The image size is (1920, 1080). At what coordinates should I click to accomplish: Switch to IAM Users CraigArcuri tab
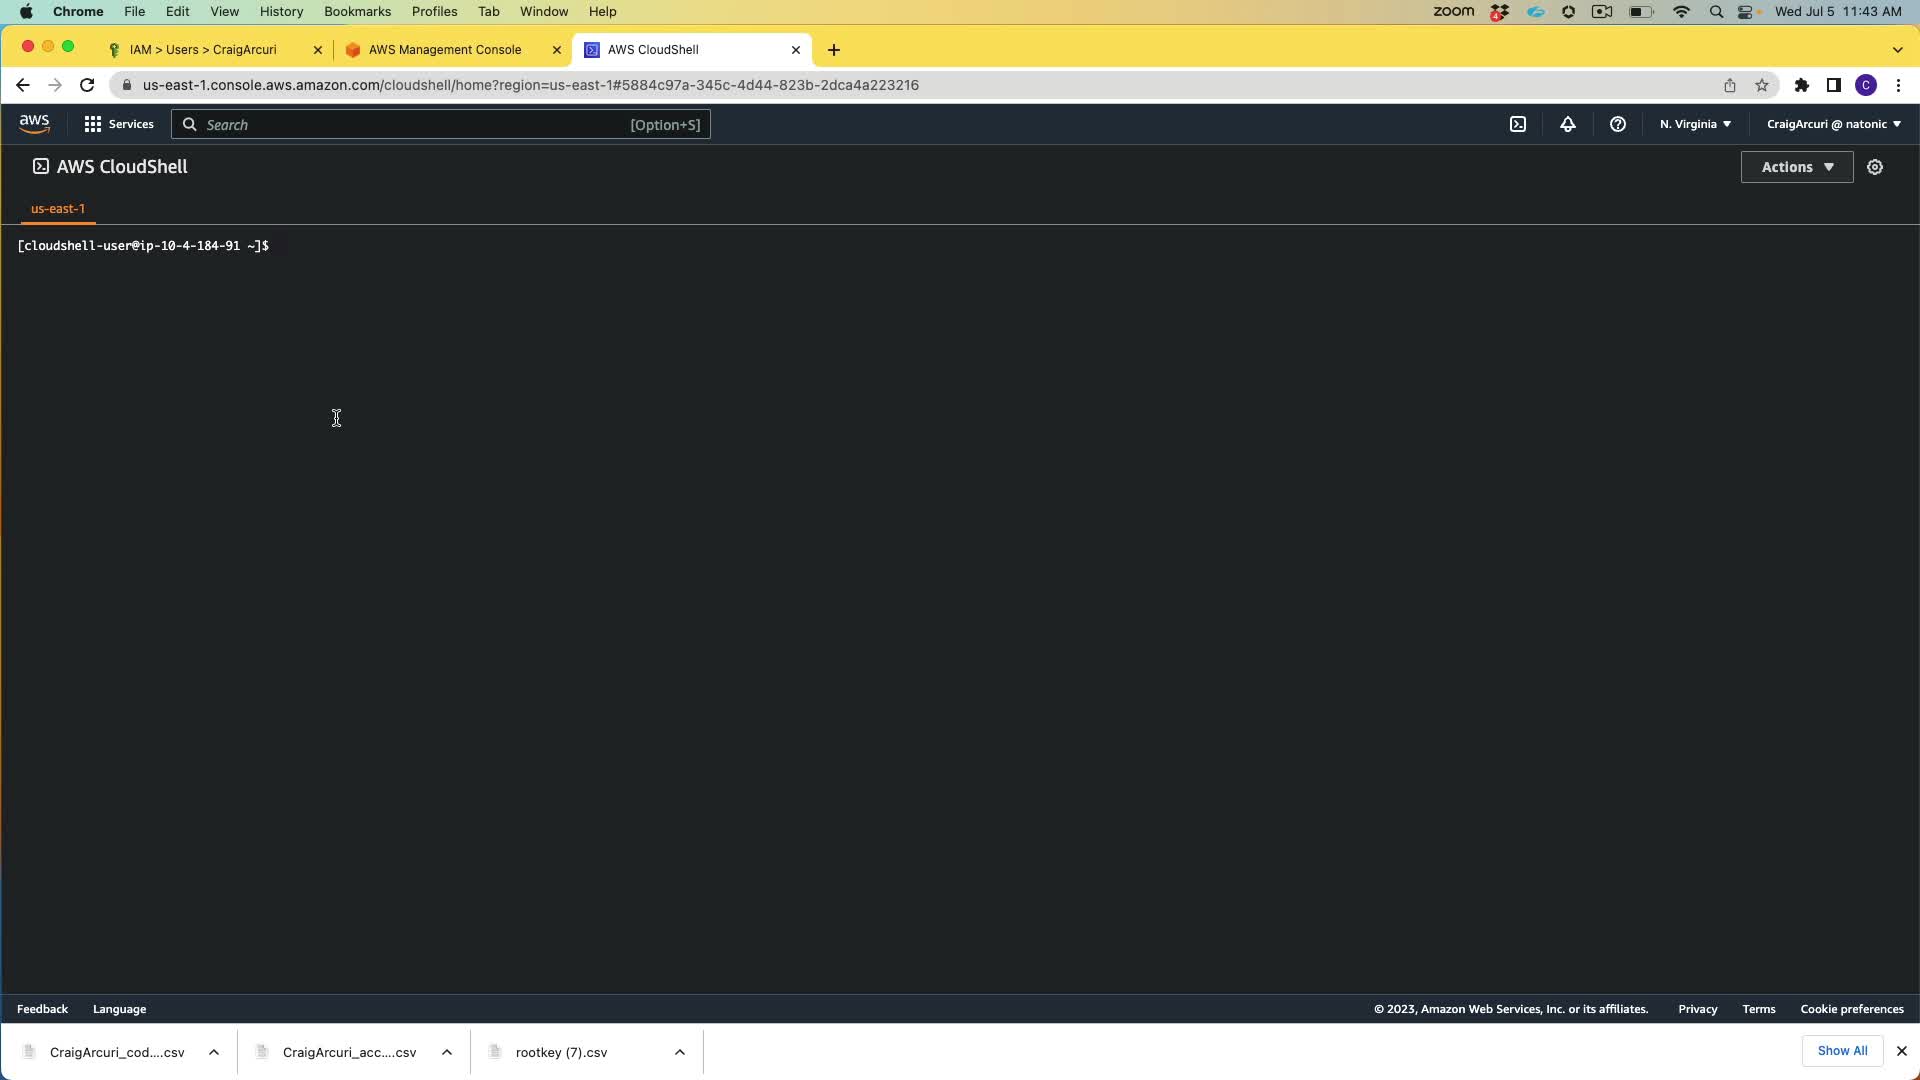pyautogui.click(x=203, y=49)
